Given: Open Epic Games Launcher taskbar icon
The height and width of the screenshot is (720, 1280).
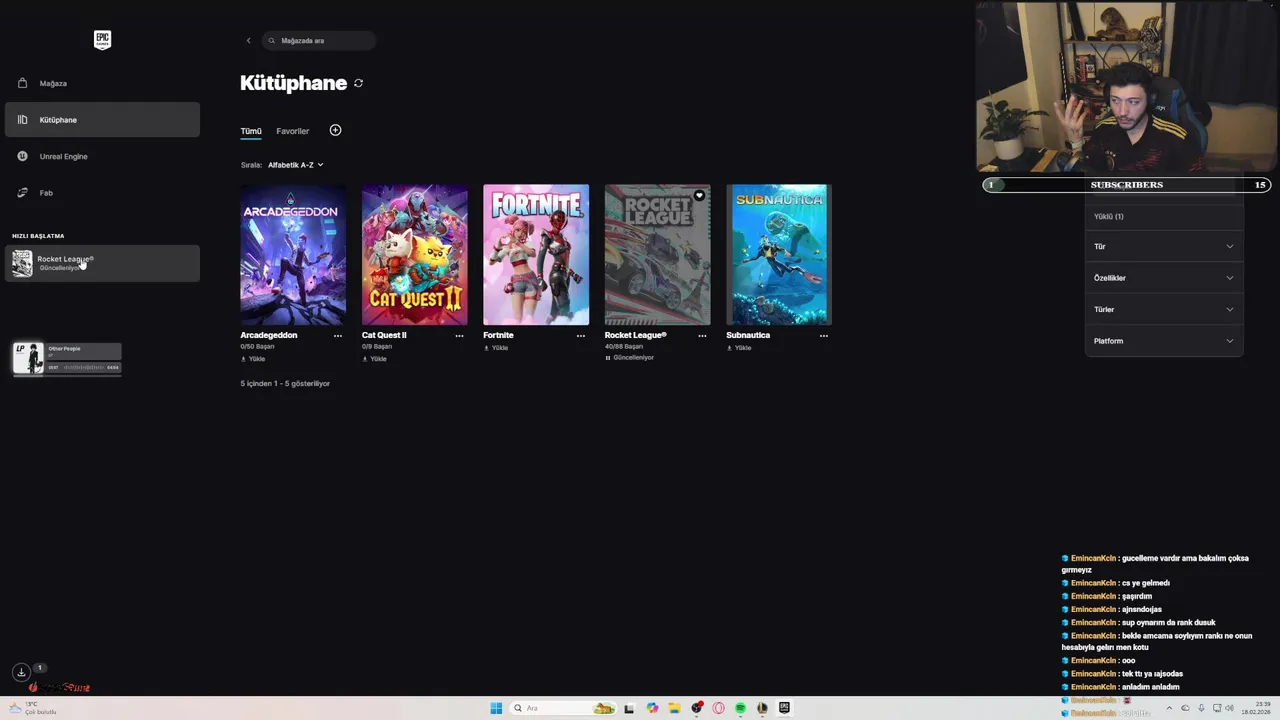Looking at the screenshot, I should 784,708.
